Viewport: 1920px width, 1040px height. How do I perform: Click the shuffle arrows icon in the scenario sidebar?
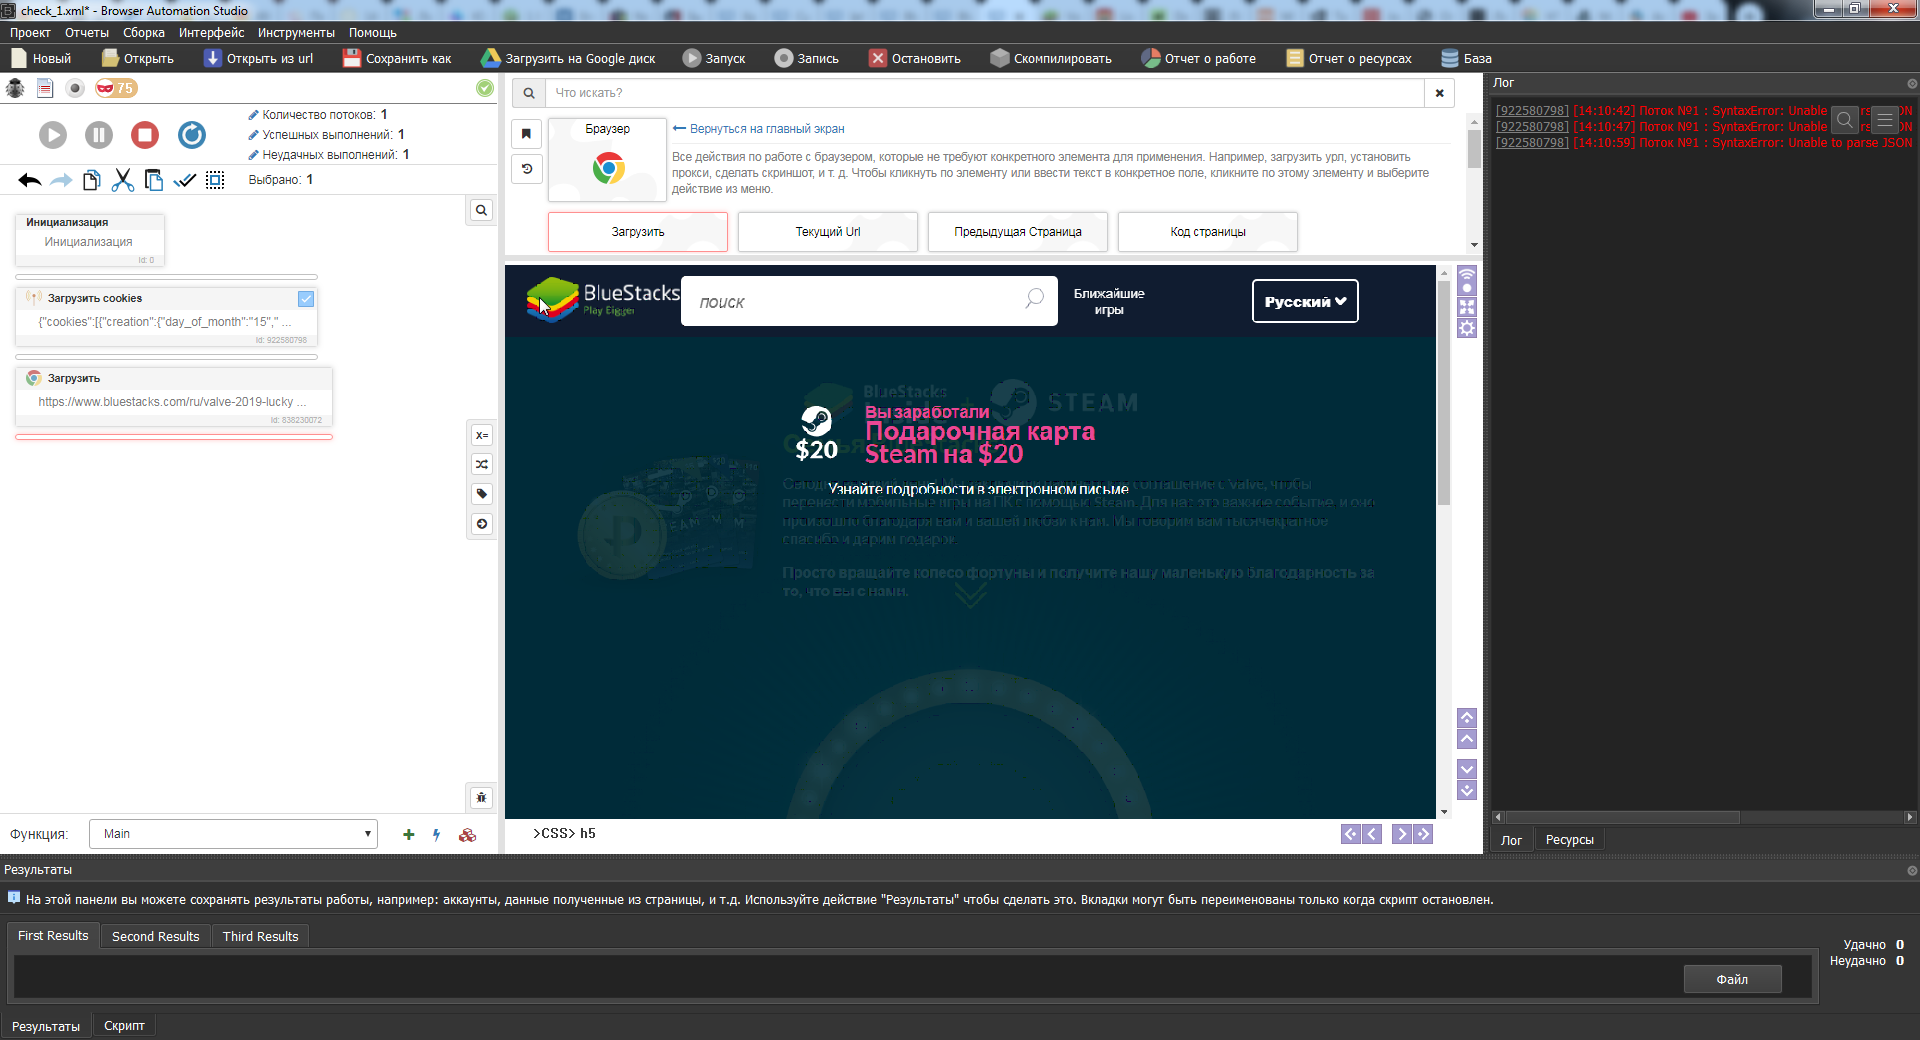coord(482,464)
